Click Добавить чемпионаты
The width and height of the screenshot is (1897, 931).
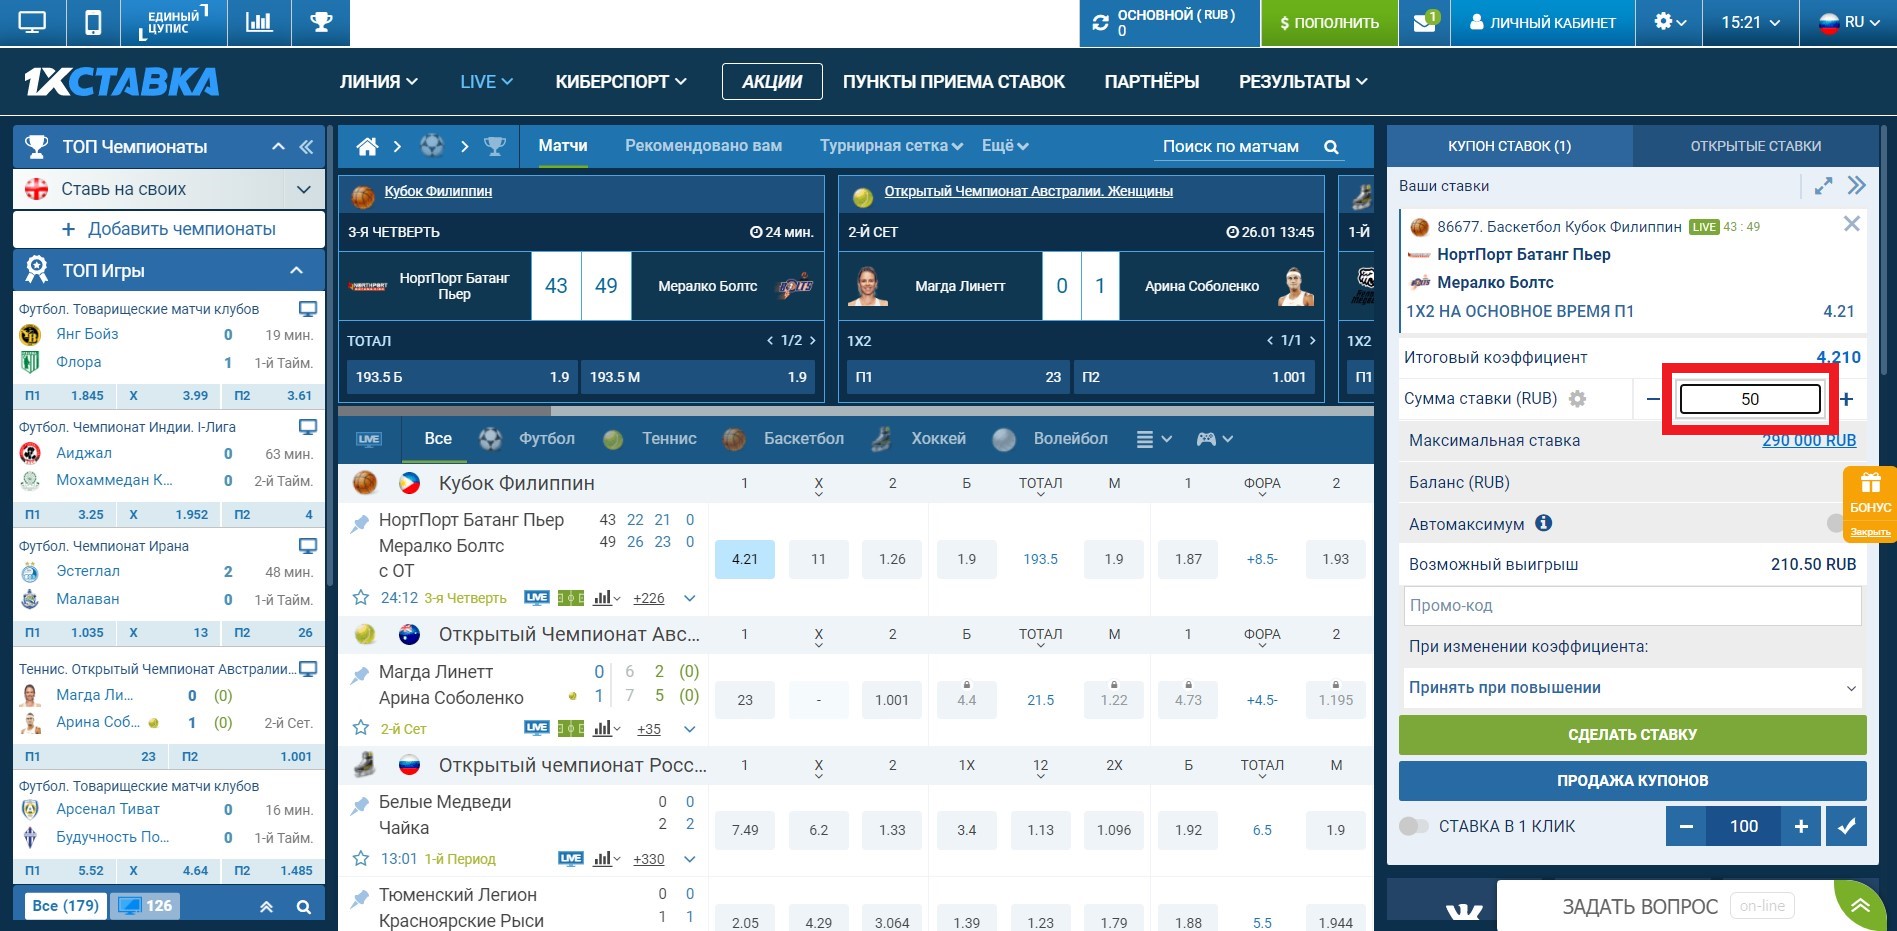tap(169, 229)
